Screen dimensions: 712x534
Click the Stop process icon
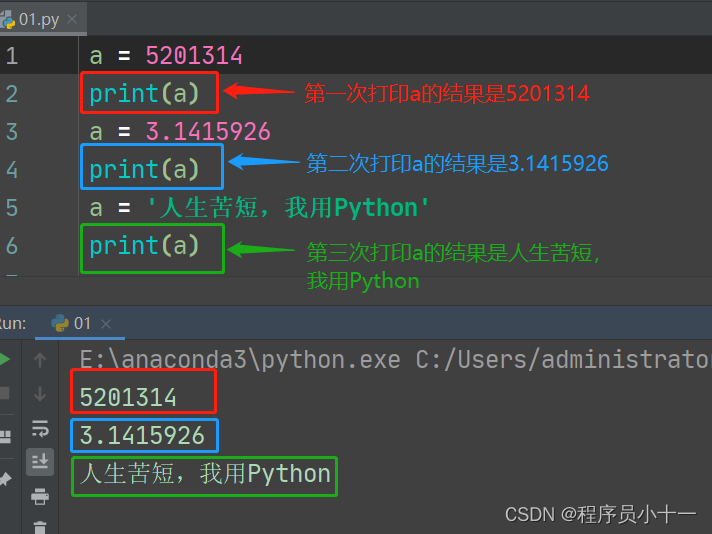click(5, 393)
